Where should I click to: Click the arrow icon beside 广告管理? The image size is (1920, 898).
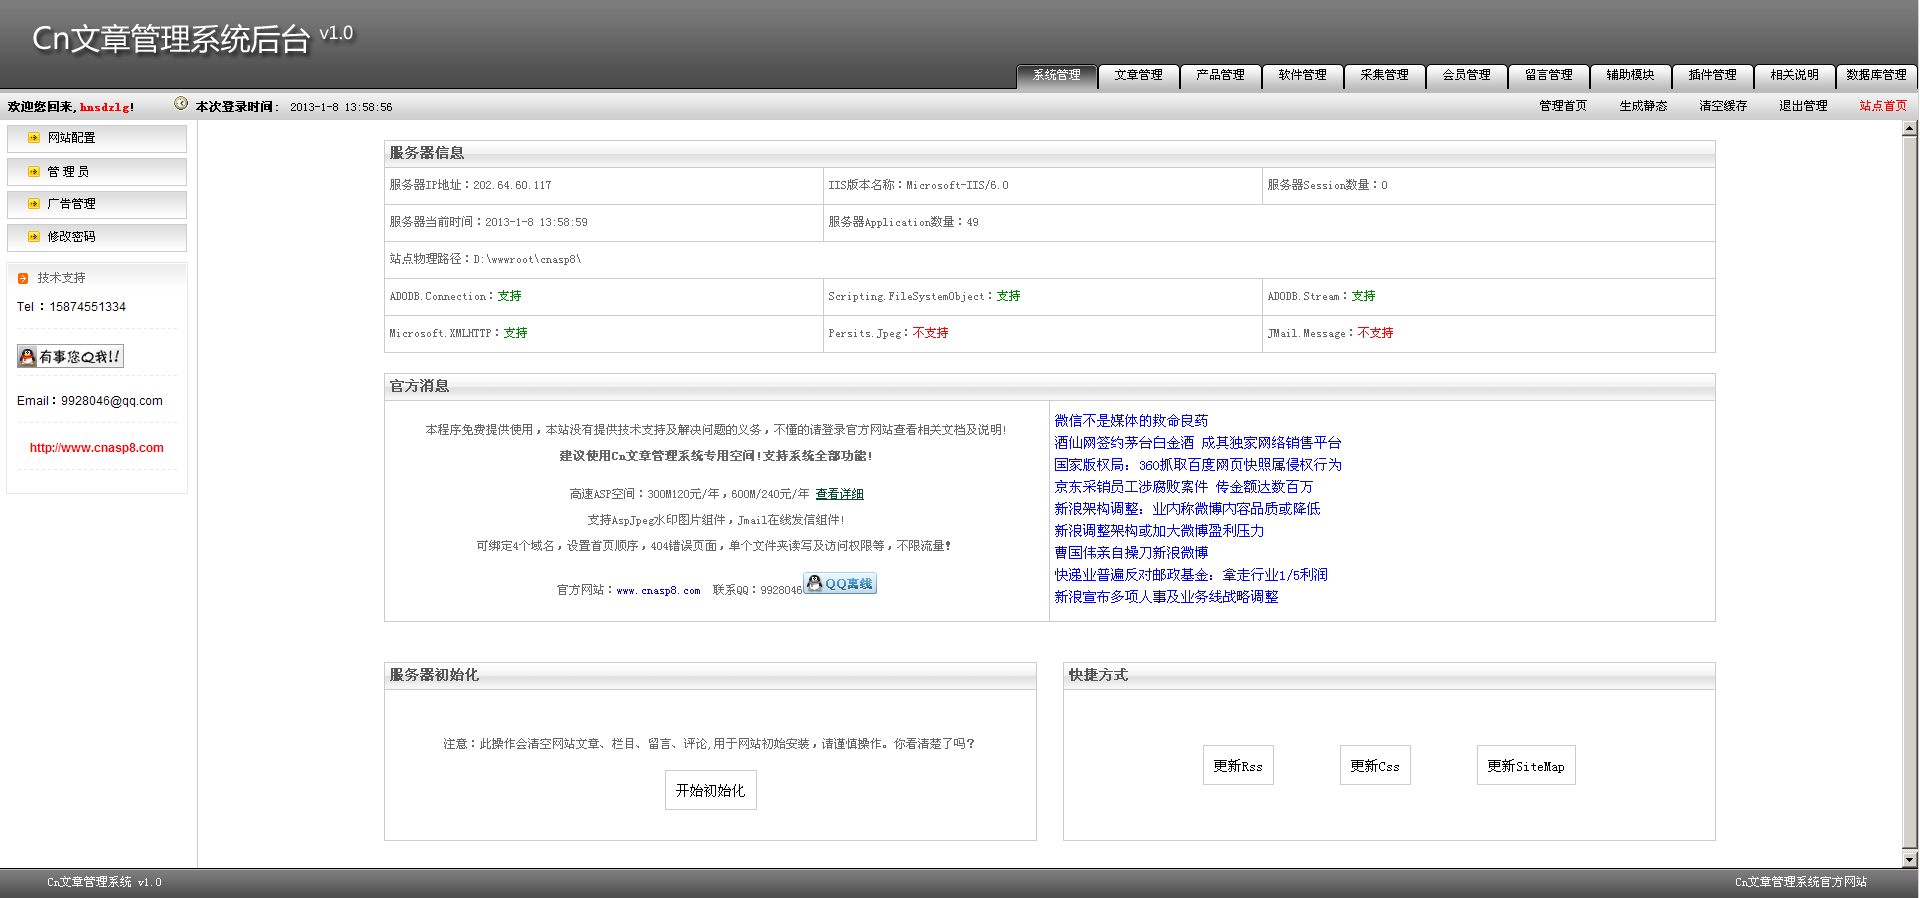coord(34,204)
